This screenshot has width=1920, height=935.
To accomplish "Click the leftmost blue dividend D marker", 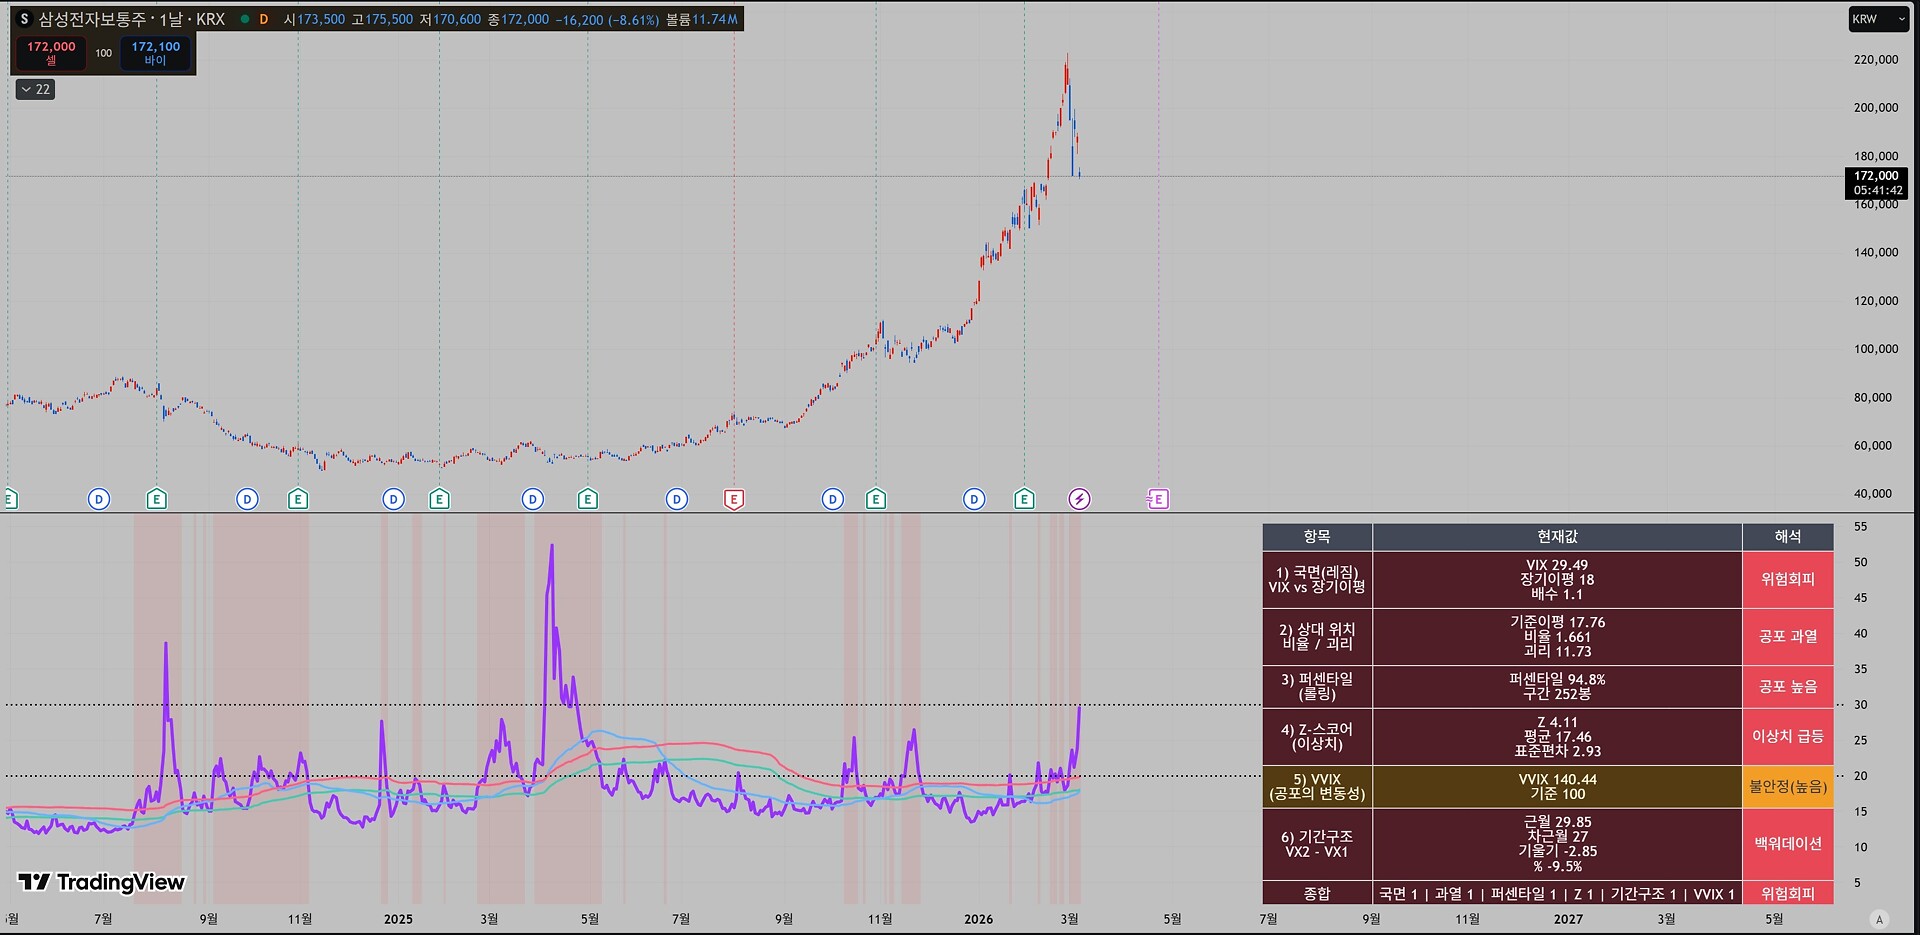I will (99, 499).
